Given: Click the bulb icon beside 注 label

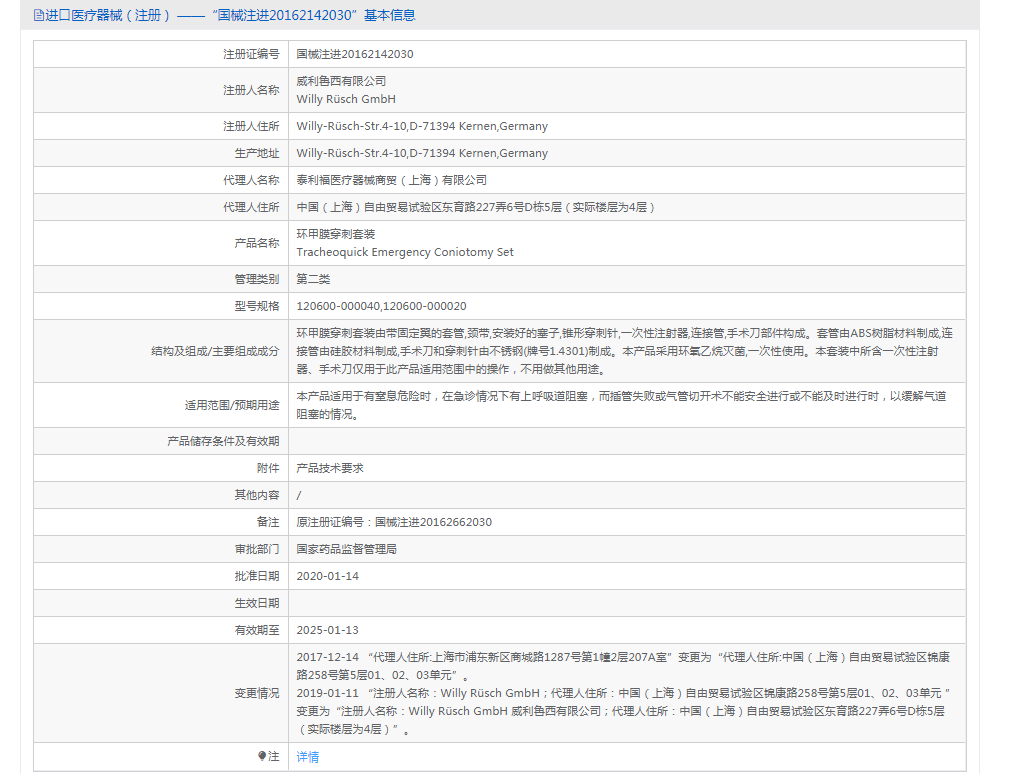Looking at the screenshot, I should pos(262,757).
